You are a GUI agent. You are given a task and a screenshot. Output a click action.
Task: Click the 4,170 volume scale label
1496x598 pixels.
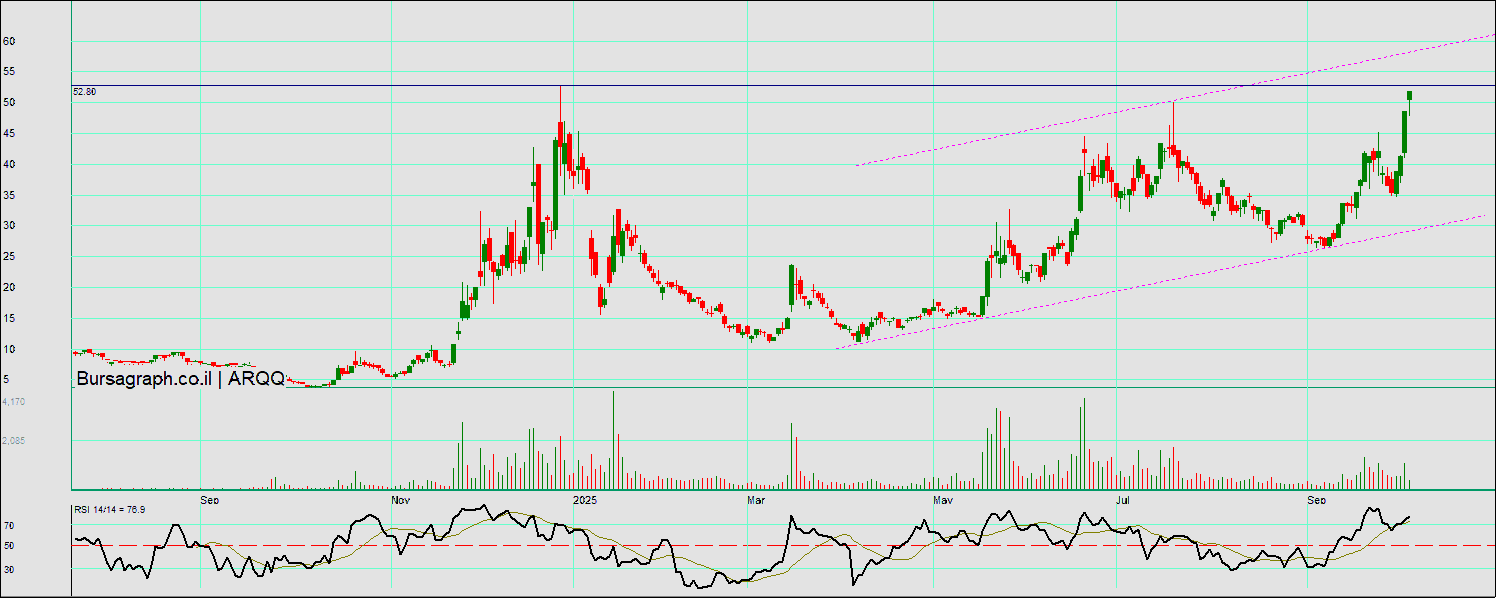tap(14, 402)
